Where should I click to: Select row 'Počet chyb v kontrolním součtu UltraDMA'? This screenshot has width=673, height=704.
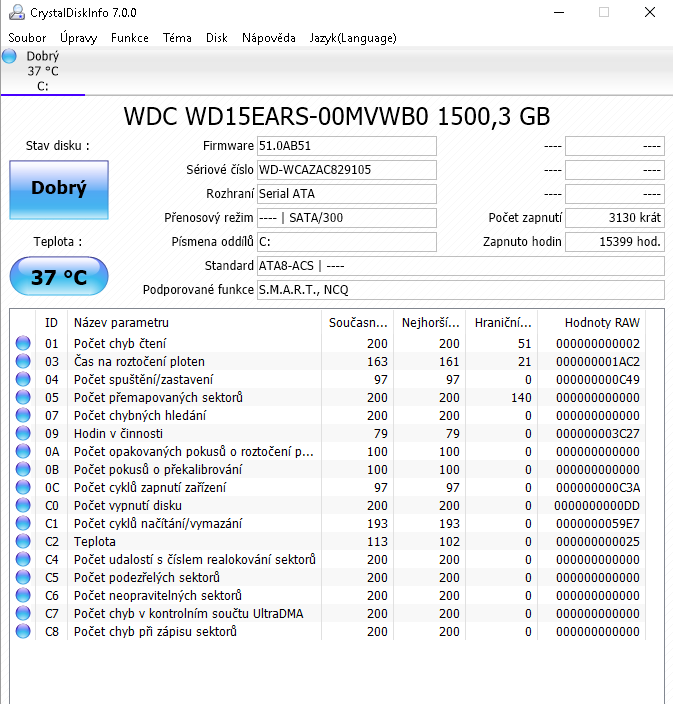tap(328, 613)
